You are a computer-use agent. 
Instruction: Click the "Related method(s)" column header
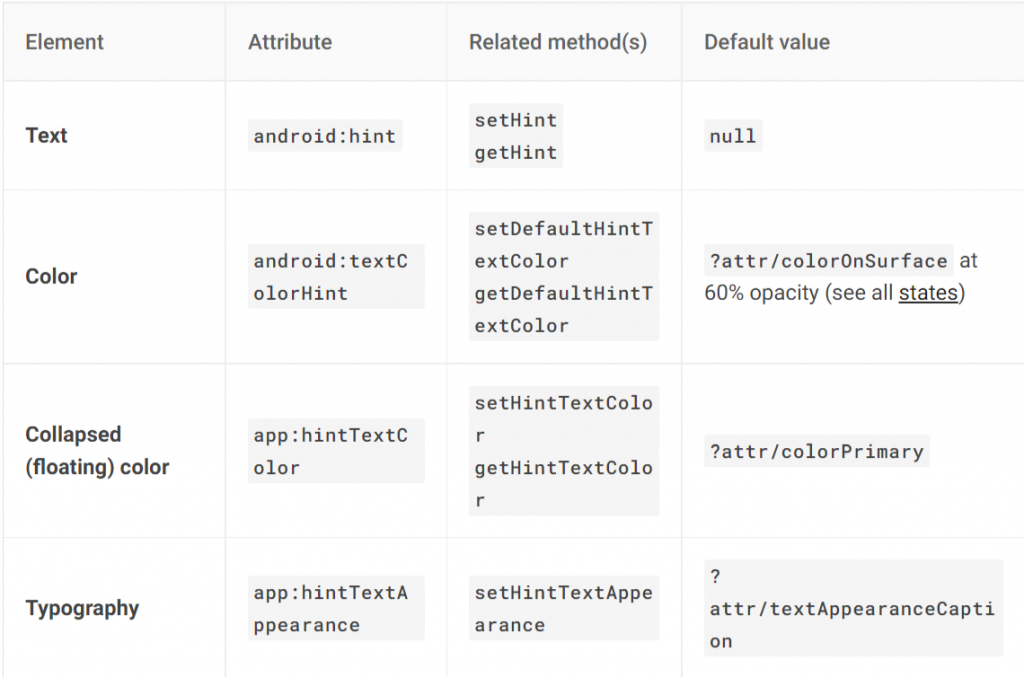point(558,42)
